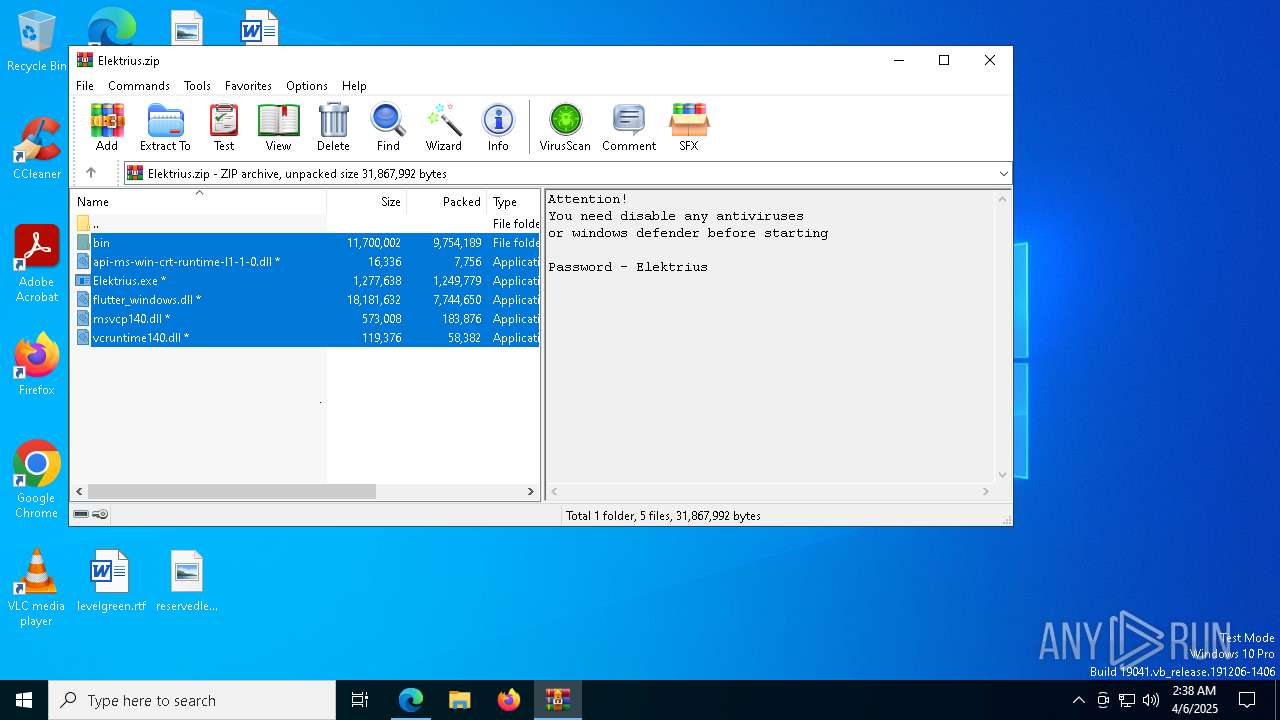1280x720 pixels.
Task: Sort by the Packed column header
Action: (x=446, y=201)
